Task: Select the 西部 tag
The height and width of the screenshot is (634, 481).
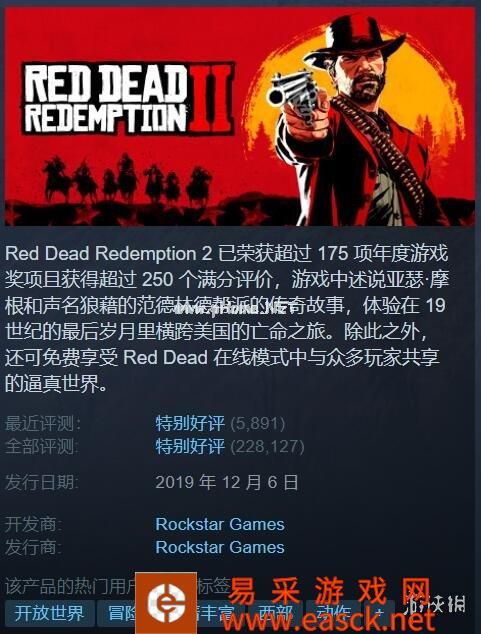Action: [x=275, y=614]
